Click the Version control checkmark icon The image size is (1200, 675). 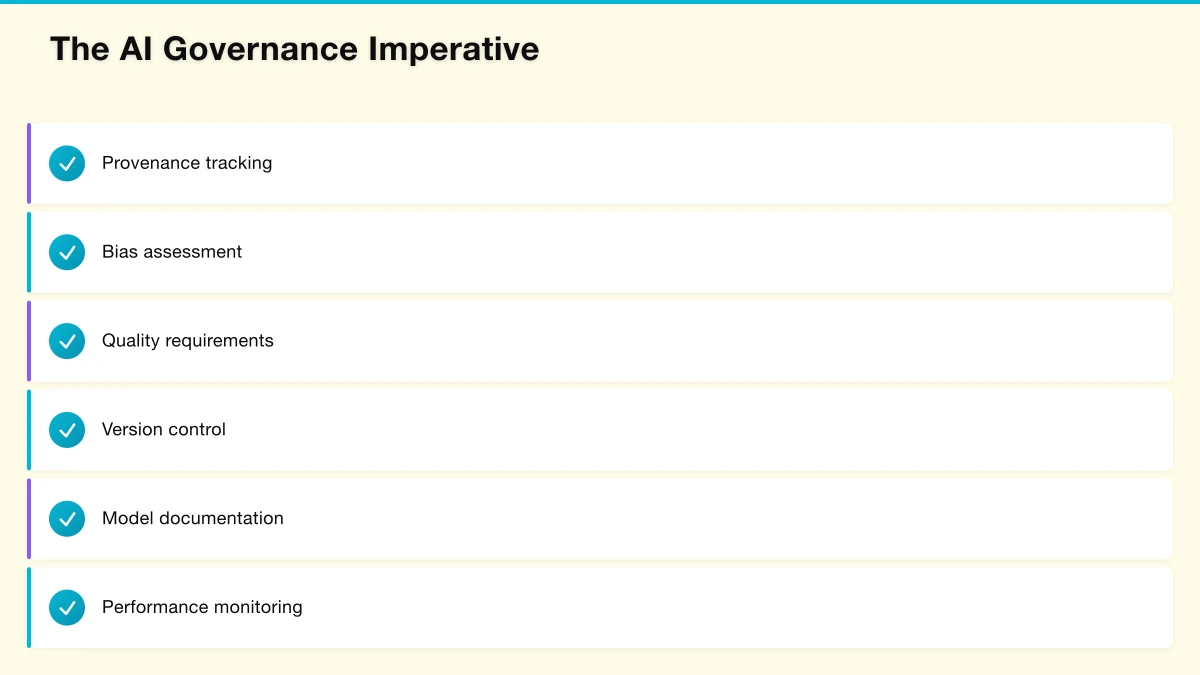67,430
